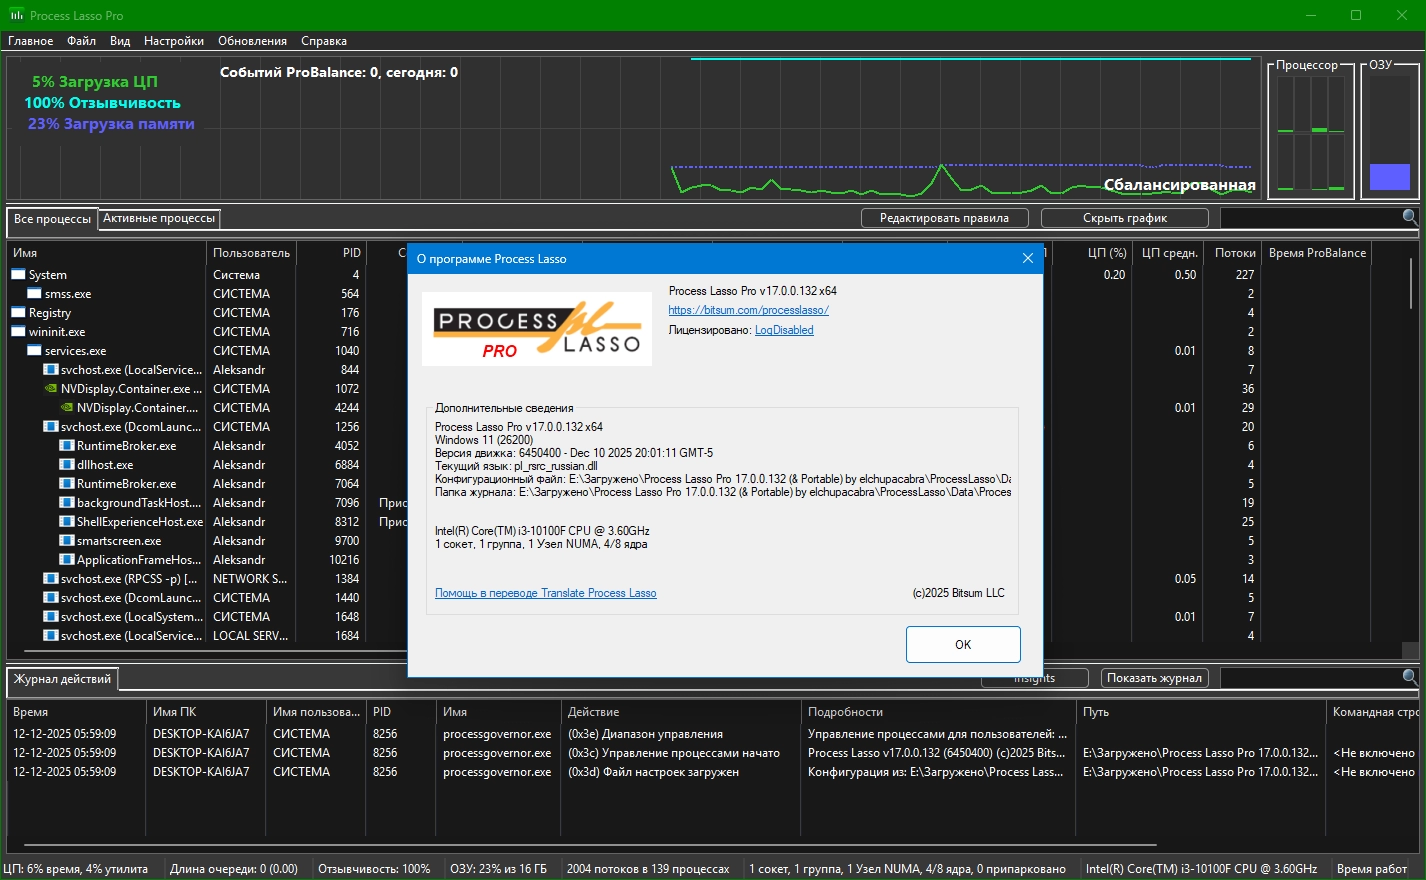
Task: Click the icon of svchost.exe (RPCSS -p)
Action: 50,578
